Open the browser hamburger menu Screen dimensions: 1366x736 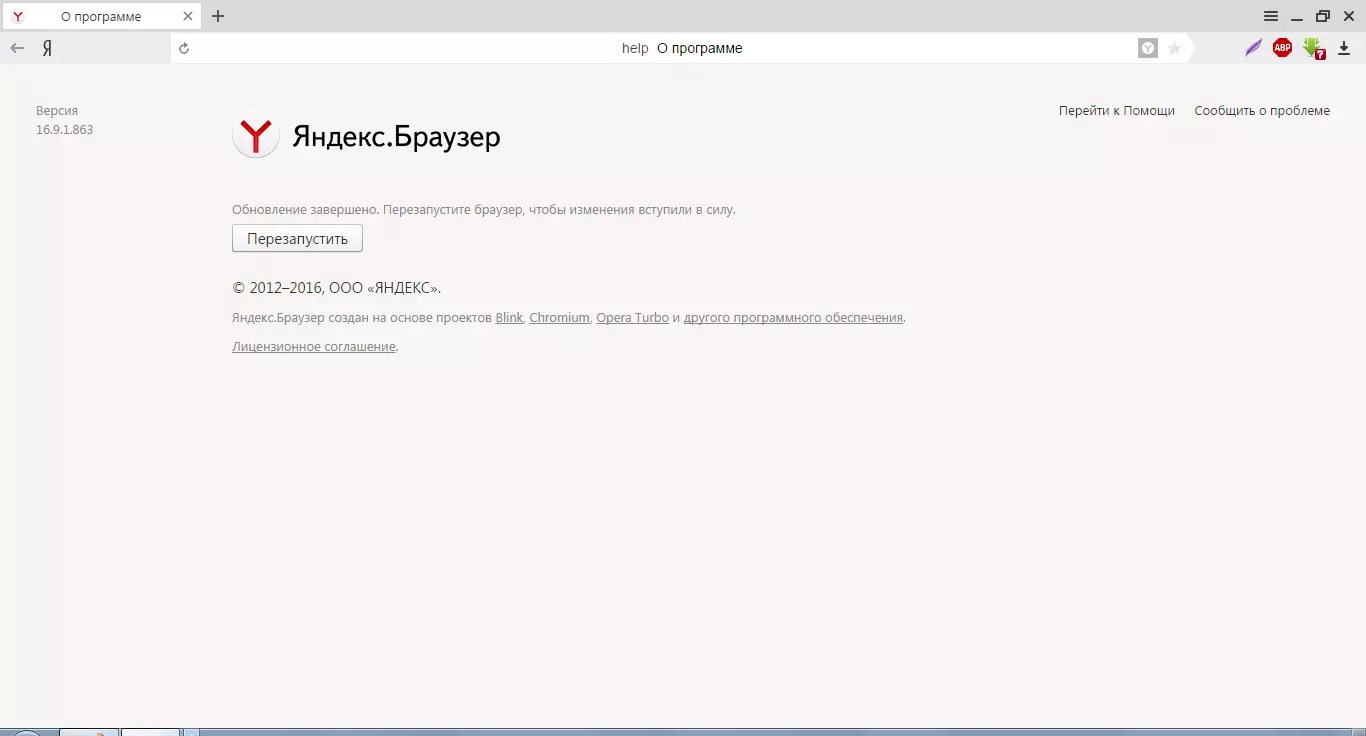pos(1271,16)
